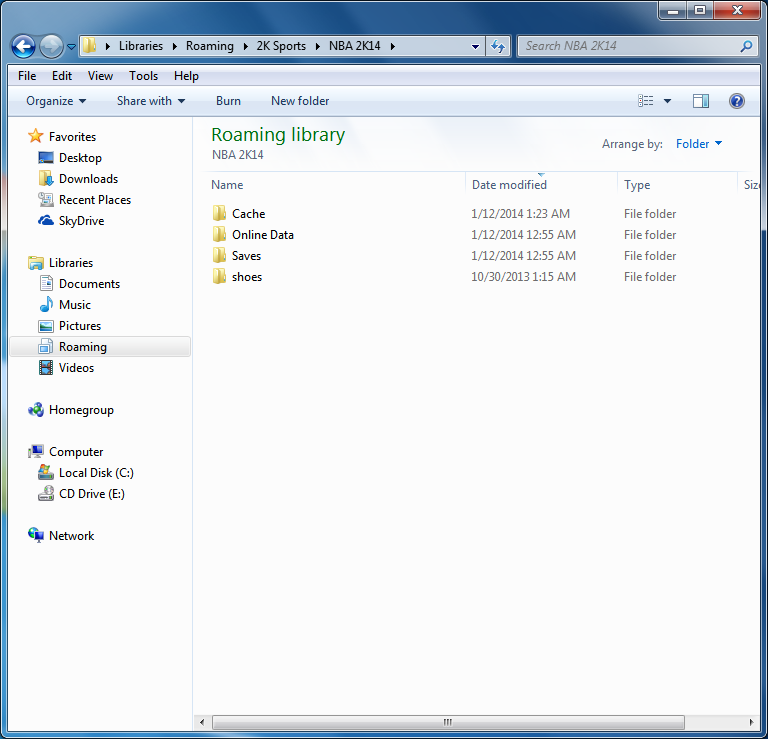Viewport: 768px width, 739px height.
Task: Select Computer in the navigation pane
Action: [76, 452]
